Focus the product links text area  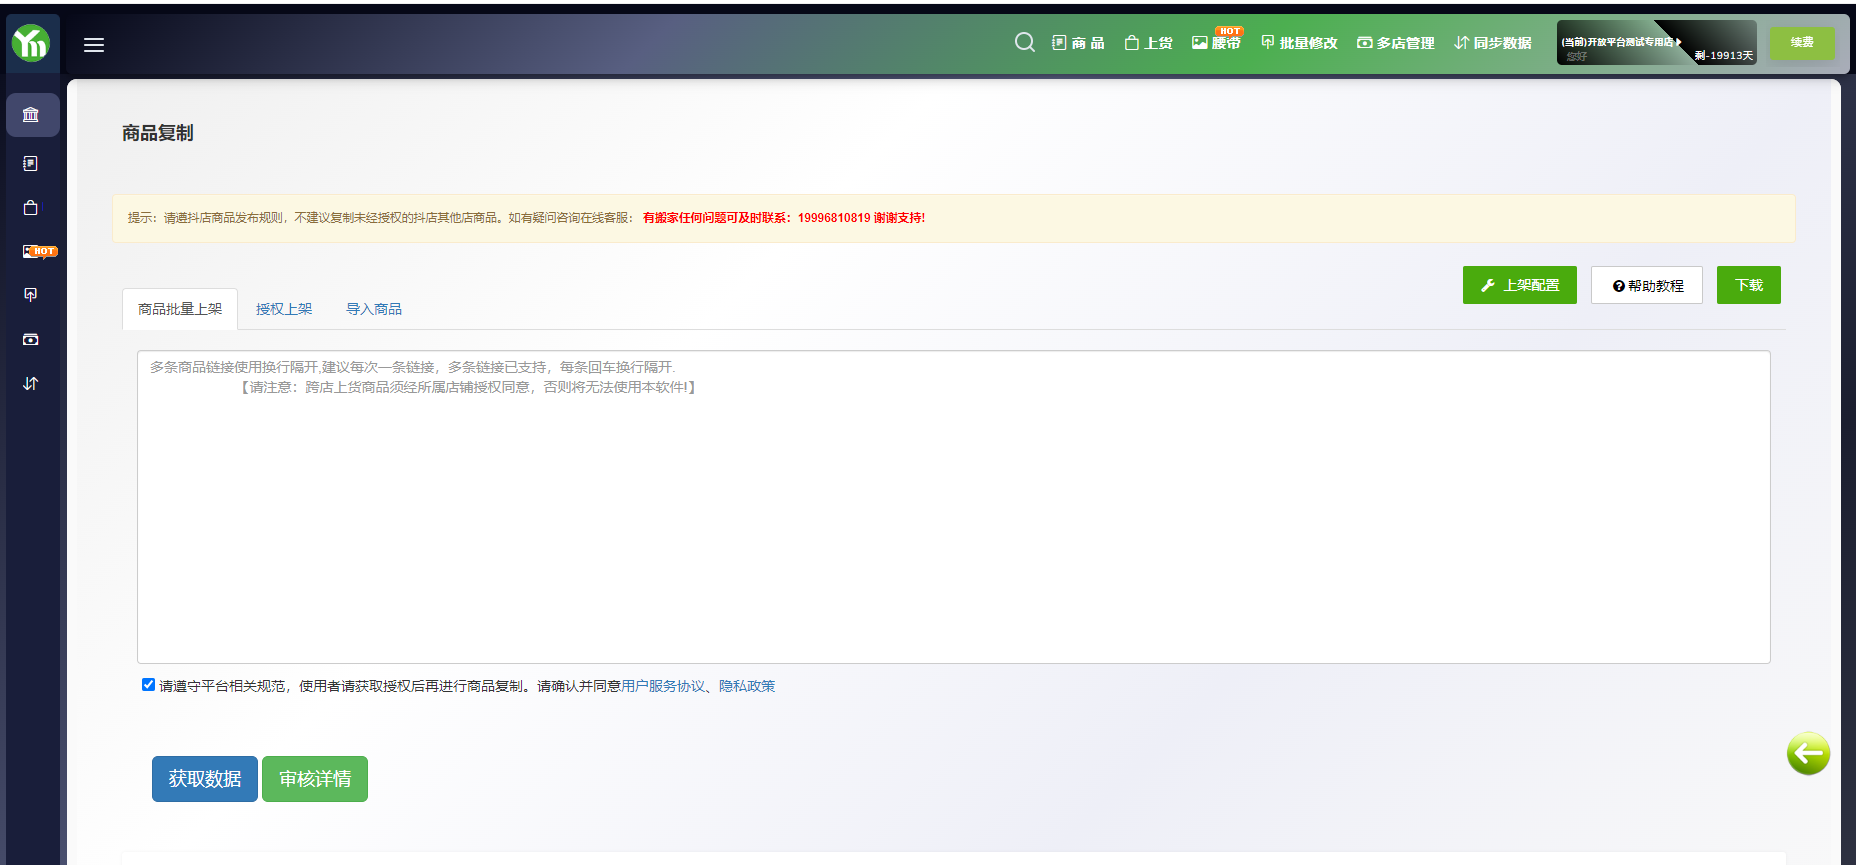[x=953, y=506]
